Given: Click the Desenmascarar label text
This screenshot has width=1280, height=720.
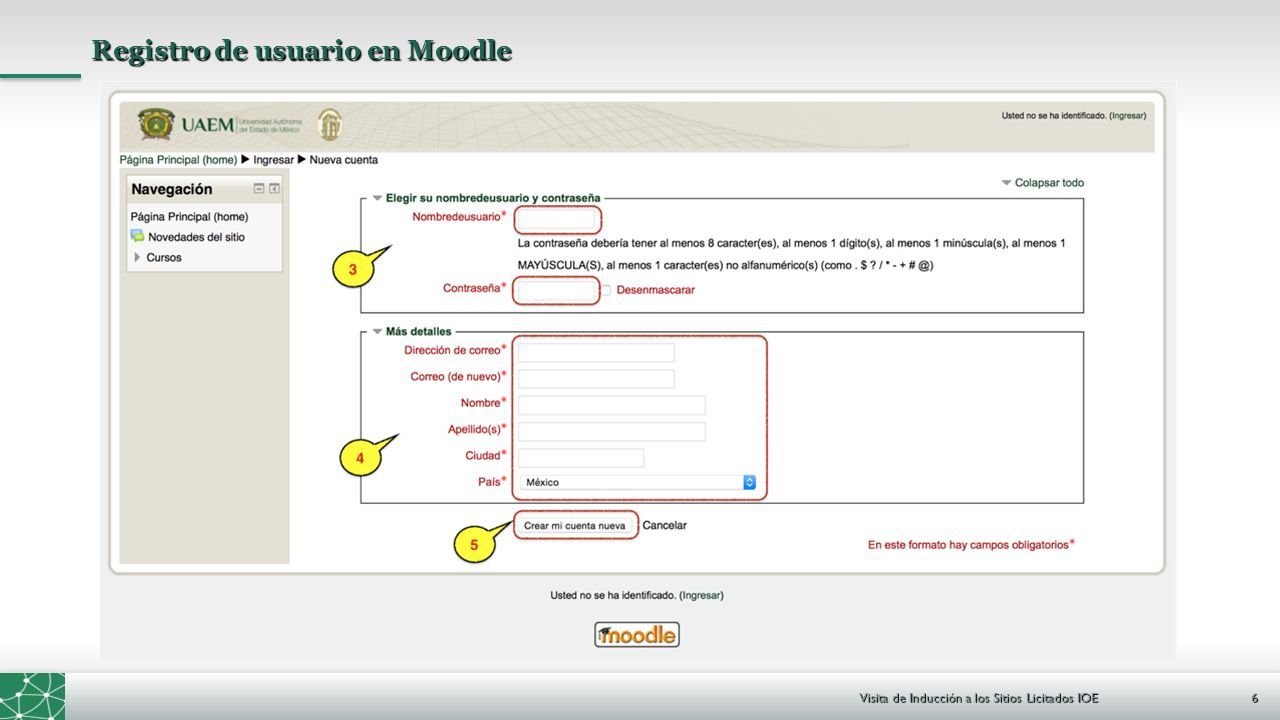Looking at the screenshot, I should coord(655,290).
